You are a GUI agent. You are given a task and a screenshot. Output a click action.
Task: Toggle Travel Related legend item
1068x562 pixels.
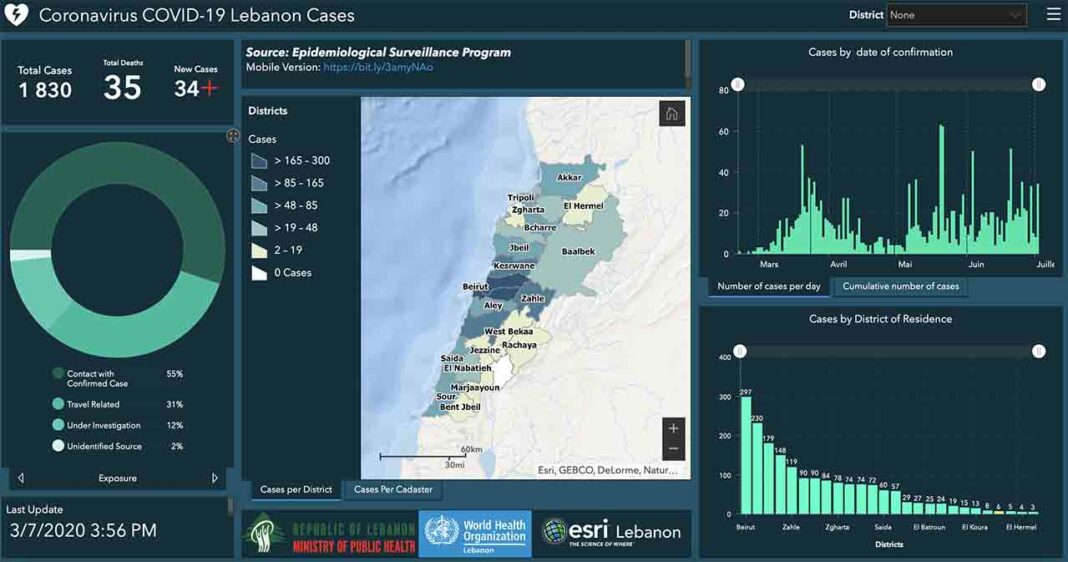[93, 405]
